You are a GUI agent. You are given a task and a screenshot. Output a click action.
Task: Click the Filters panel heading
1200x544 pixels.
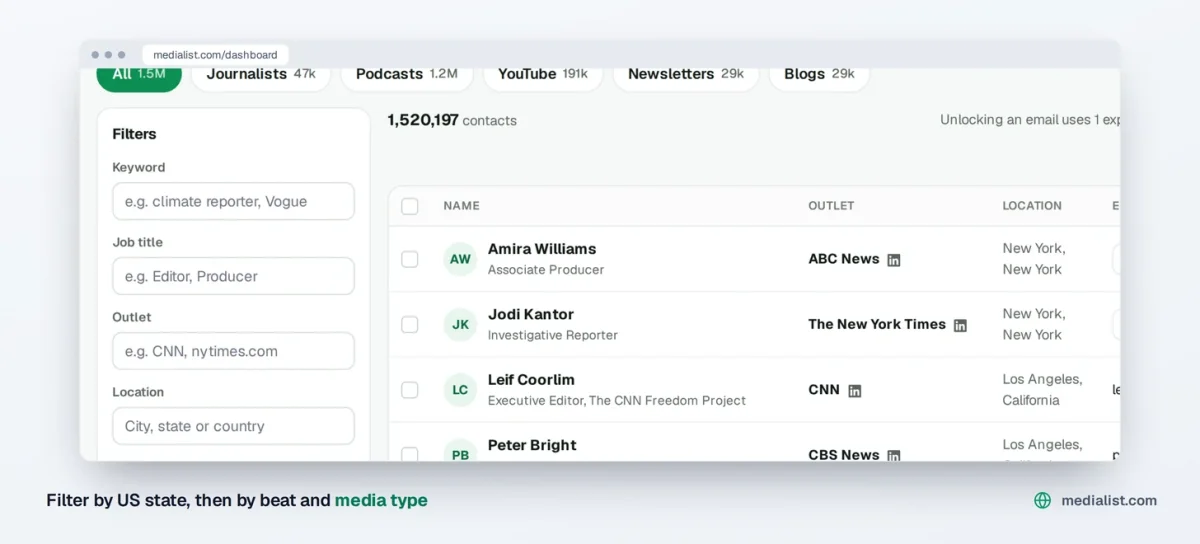(x=134, y=134)
